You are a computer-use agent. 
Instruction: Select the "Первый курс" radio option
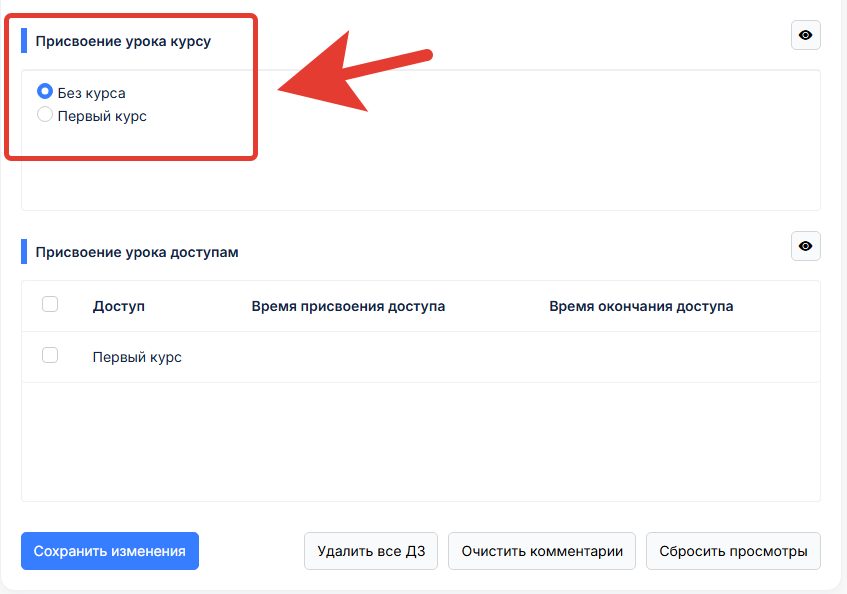45,114
